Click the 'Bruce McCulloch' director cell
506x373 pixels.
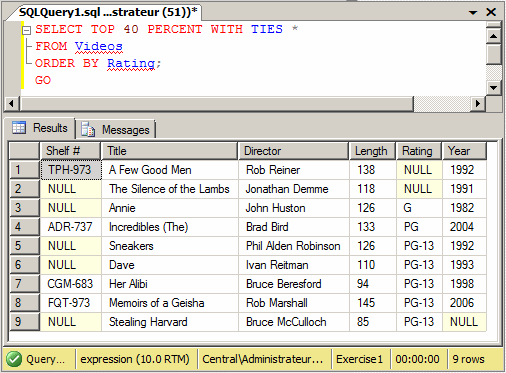click(x=294, y=322)
